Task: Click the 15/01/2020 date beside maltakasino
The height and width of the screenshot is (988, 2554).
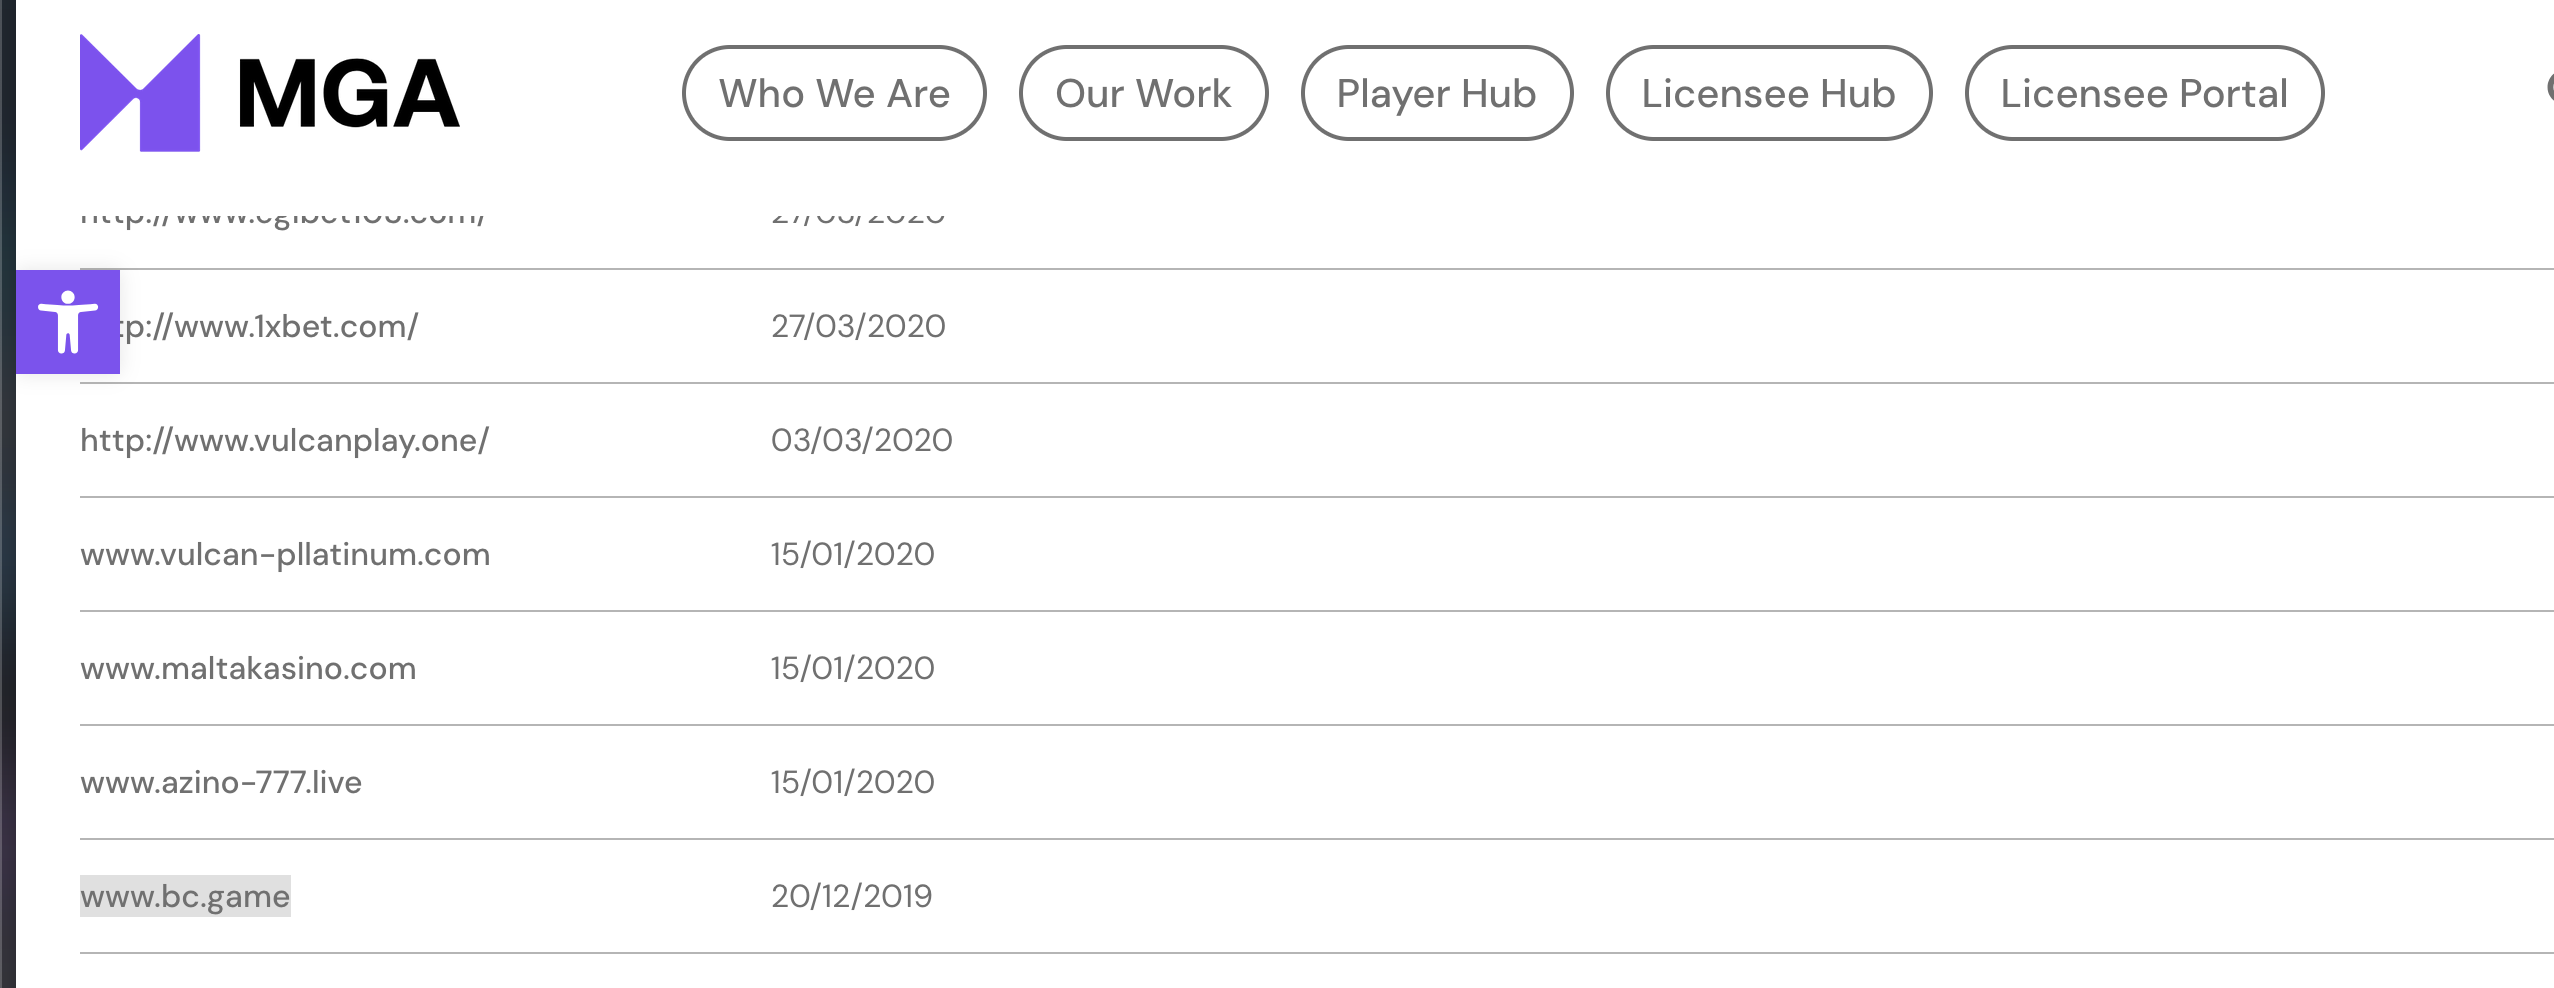Action: tap(852, 668)
